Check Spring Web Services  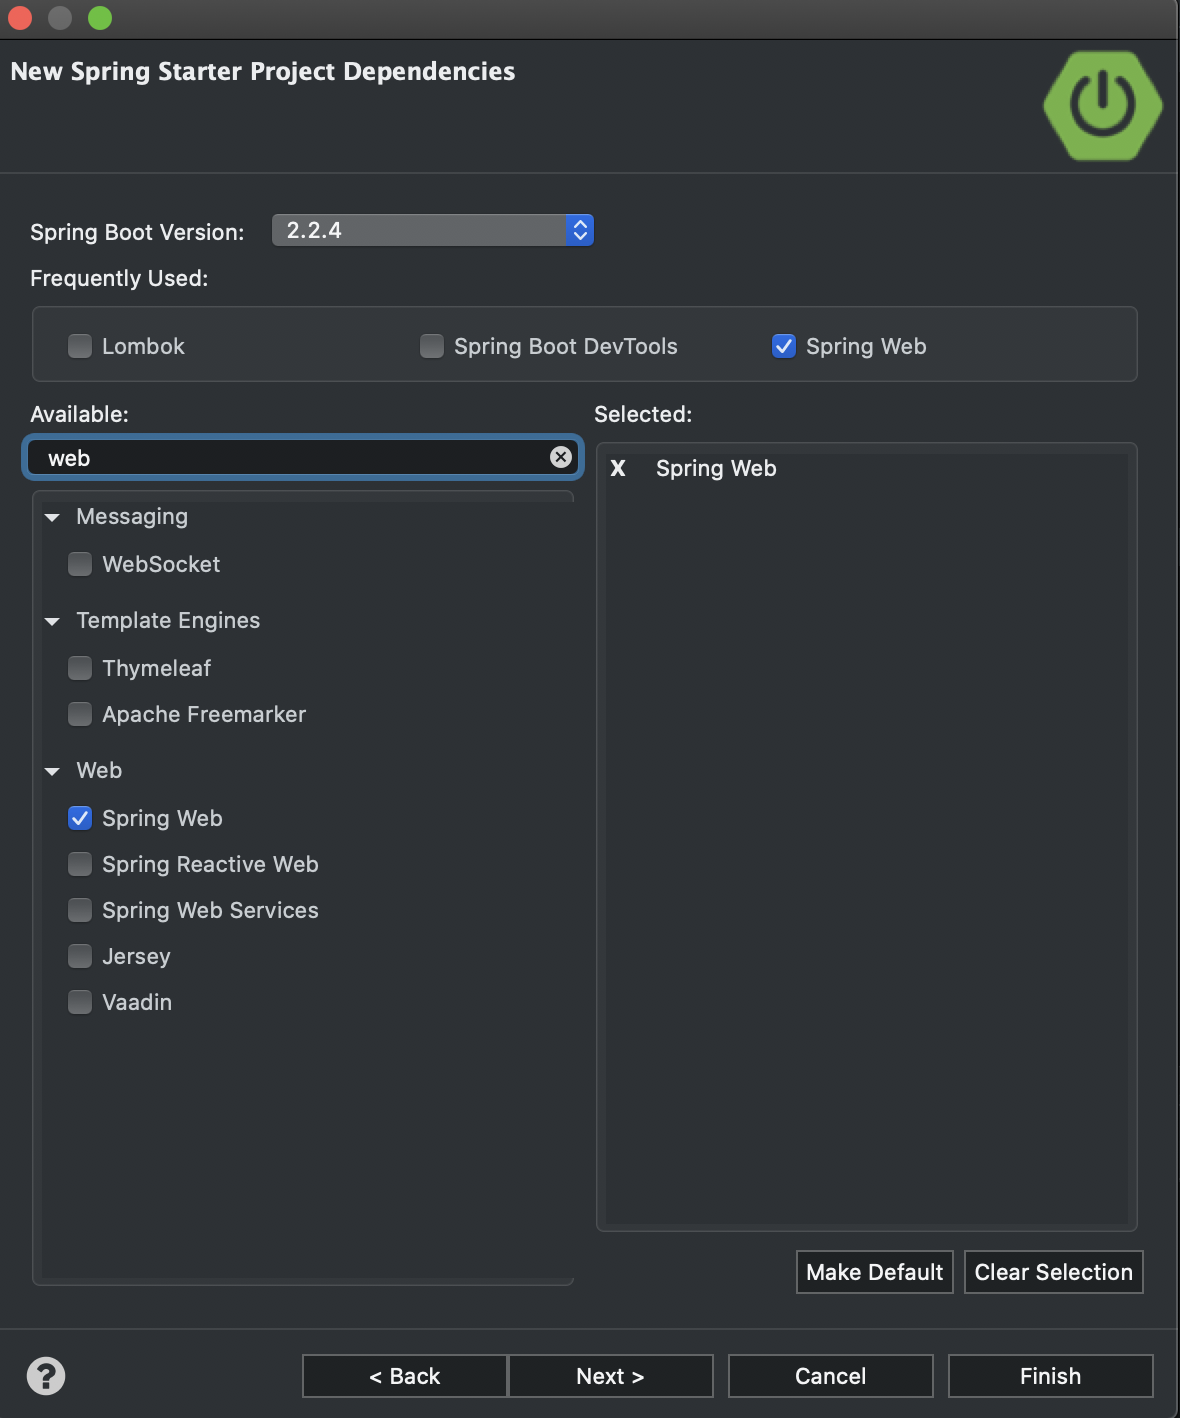point(80,910)
